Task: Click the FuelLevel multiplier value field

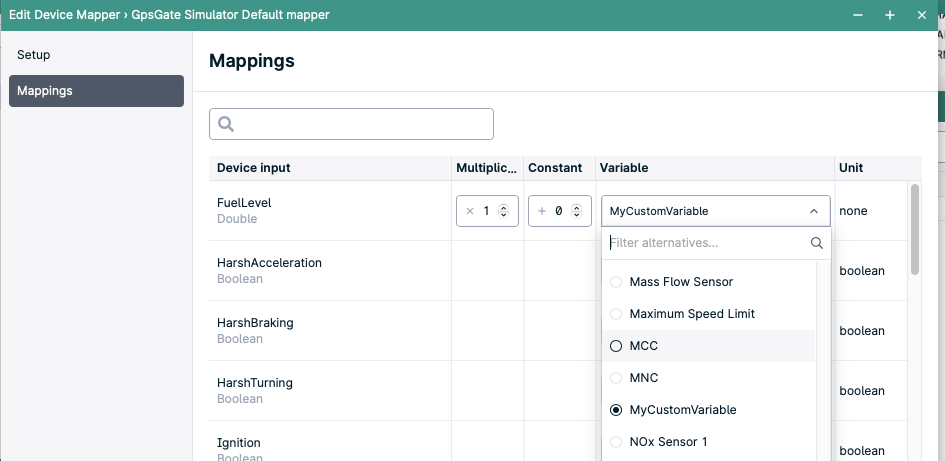Action: click(488, 211)
